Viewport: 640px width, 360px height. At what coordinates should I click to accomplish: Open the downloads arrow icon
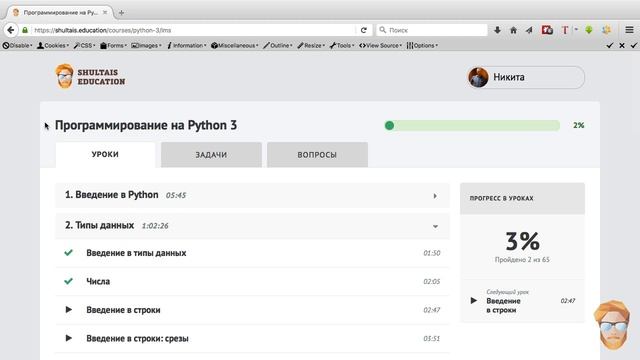(497, 30)
